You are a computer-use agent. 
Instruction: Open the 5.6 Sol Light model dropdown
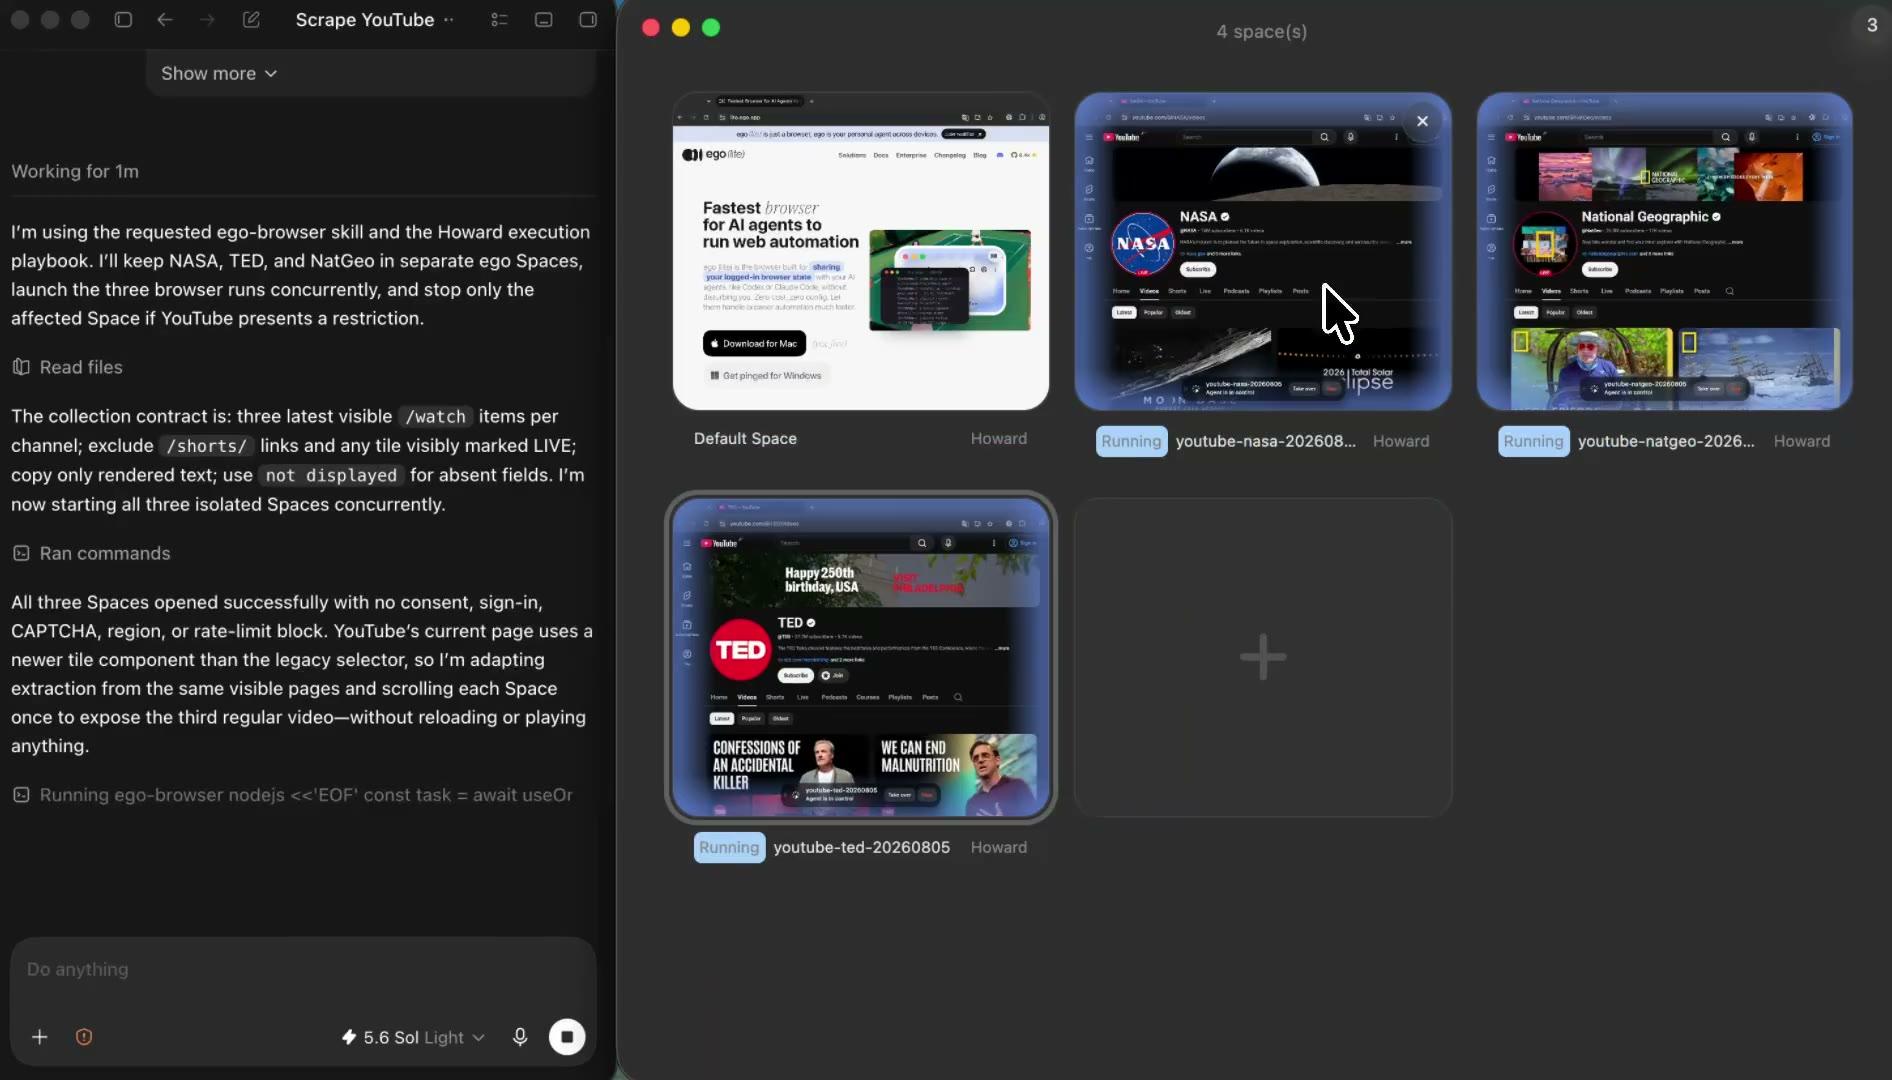(x=413, y=1038)
